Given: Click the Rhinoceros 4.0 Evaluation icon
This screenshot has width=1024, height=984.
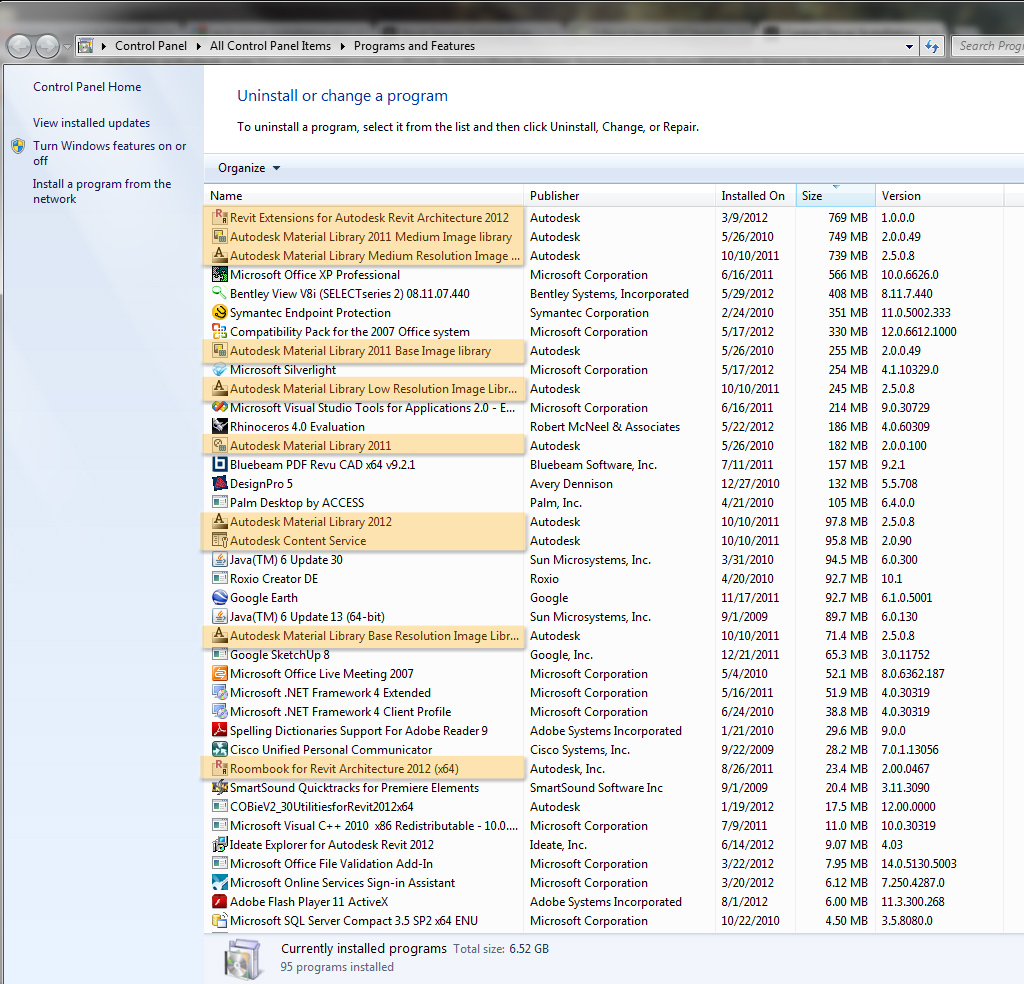Looking at the screenshot, I should [220, 426].
